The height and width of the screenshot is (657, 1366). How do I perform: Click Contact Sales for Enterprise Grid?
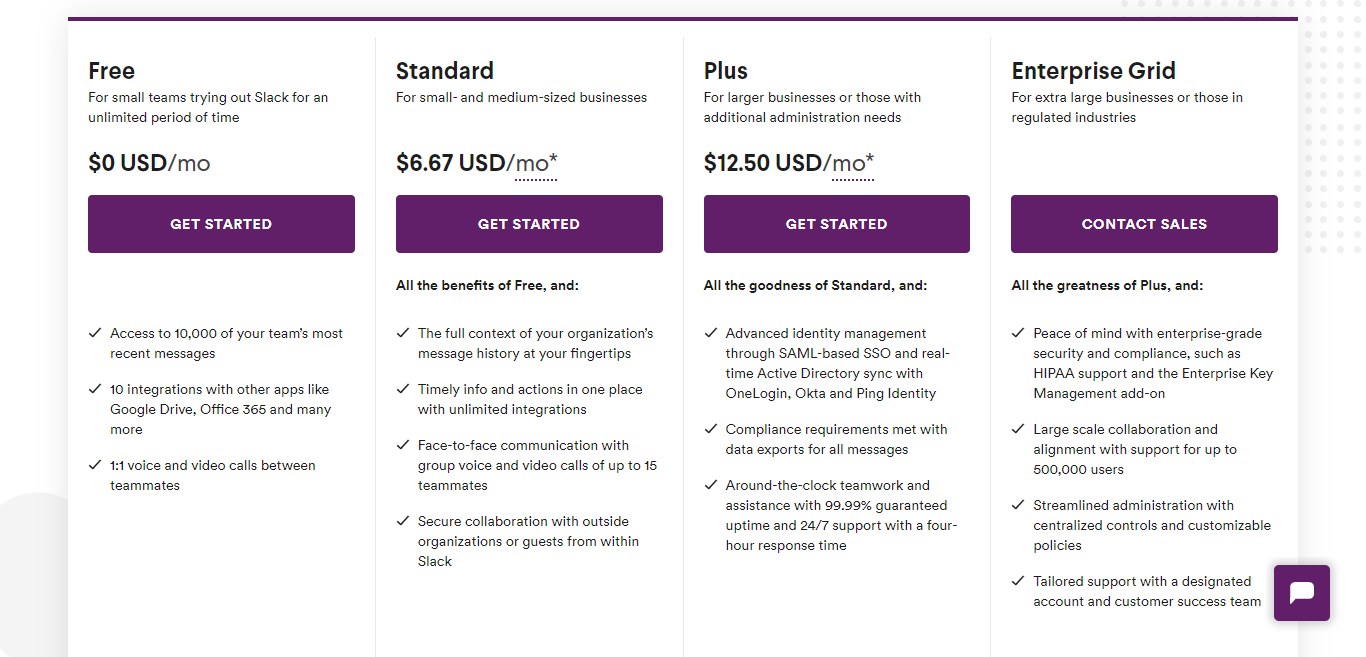tap(1144, 224)
